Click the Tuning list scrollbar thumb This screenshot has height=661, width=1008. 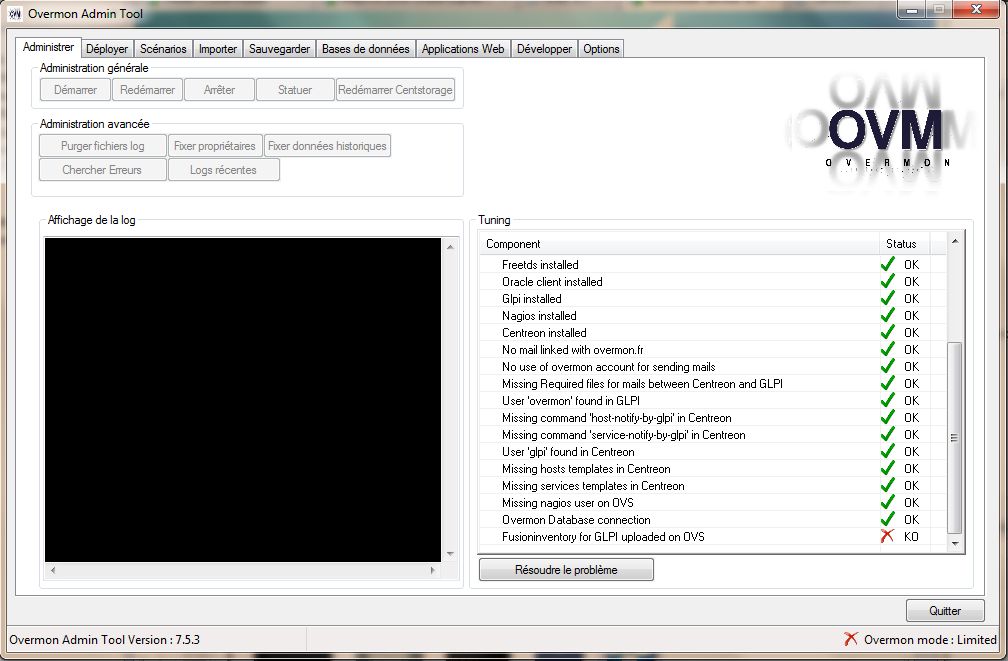pos(955,437)
